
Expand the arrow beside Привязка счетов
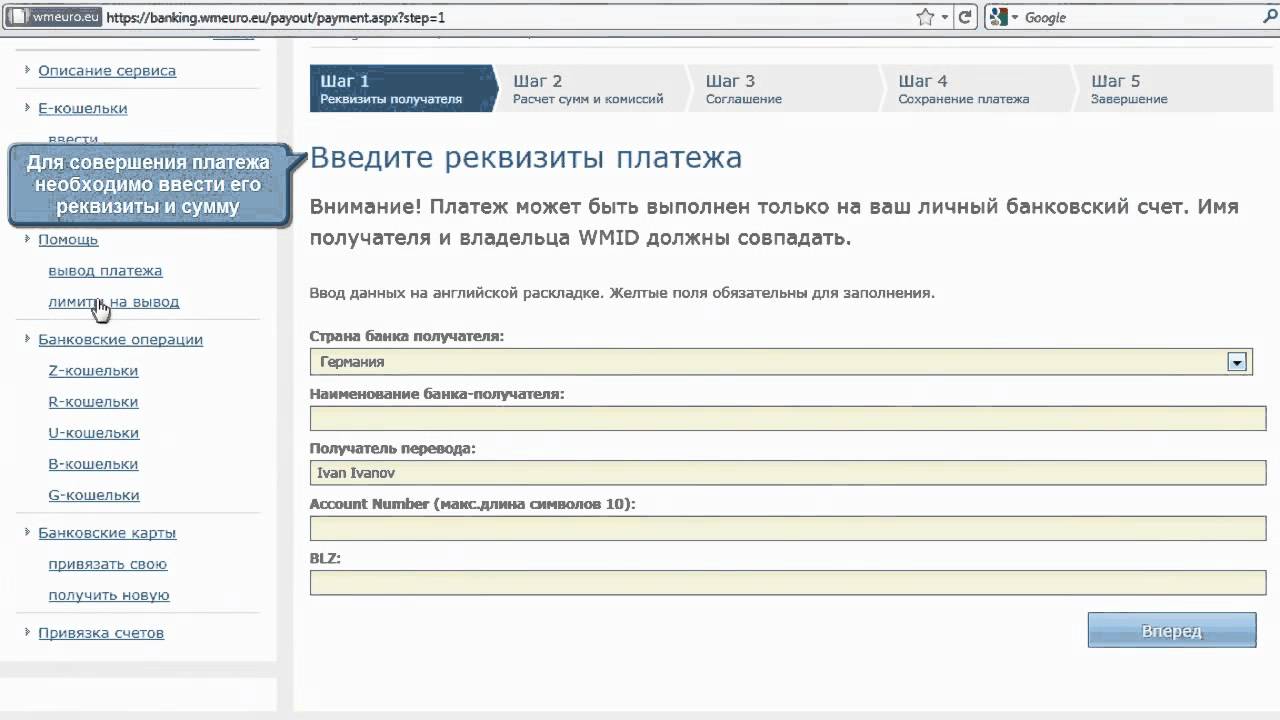point(28,632)
